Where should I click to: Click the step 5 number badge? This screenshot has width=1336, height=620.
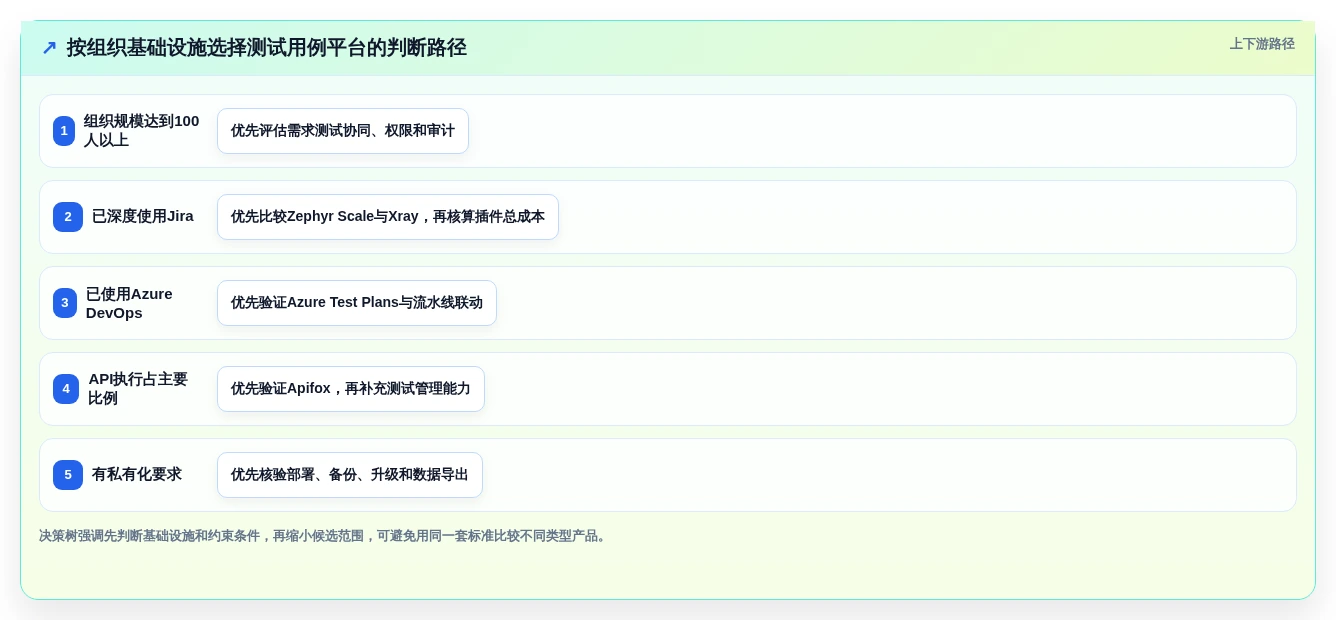coord(68,475)
